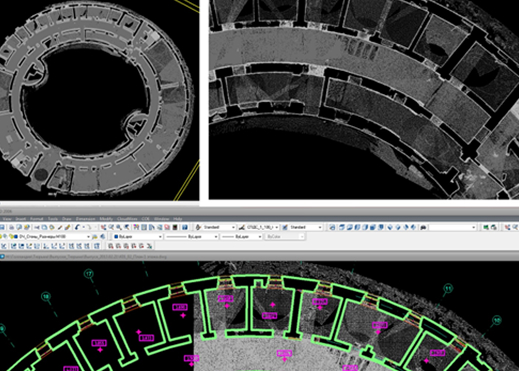Open the Dimension menu
The image size is (519, 371).
point(85,219)
